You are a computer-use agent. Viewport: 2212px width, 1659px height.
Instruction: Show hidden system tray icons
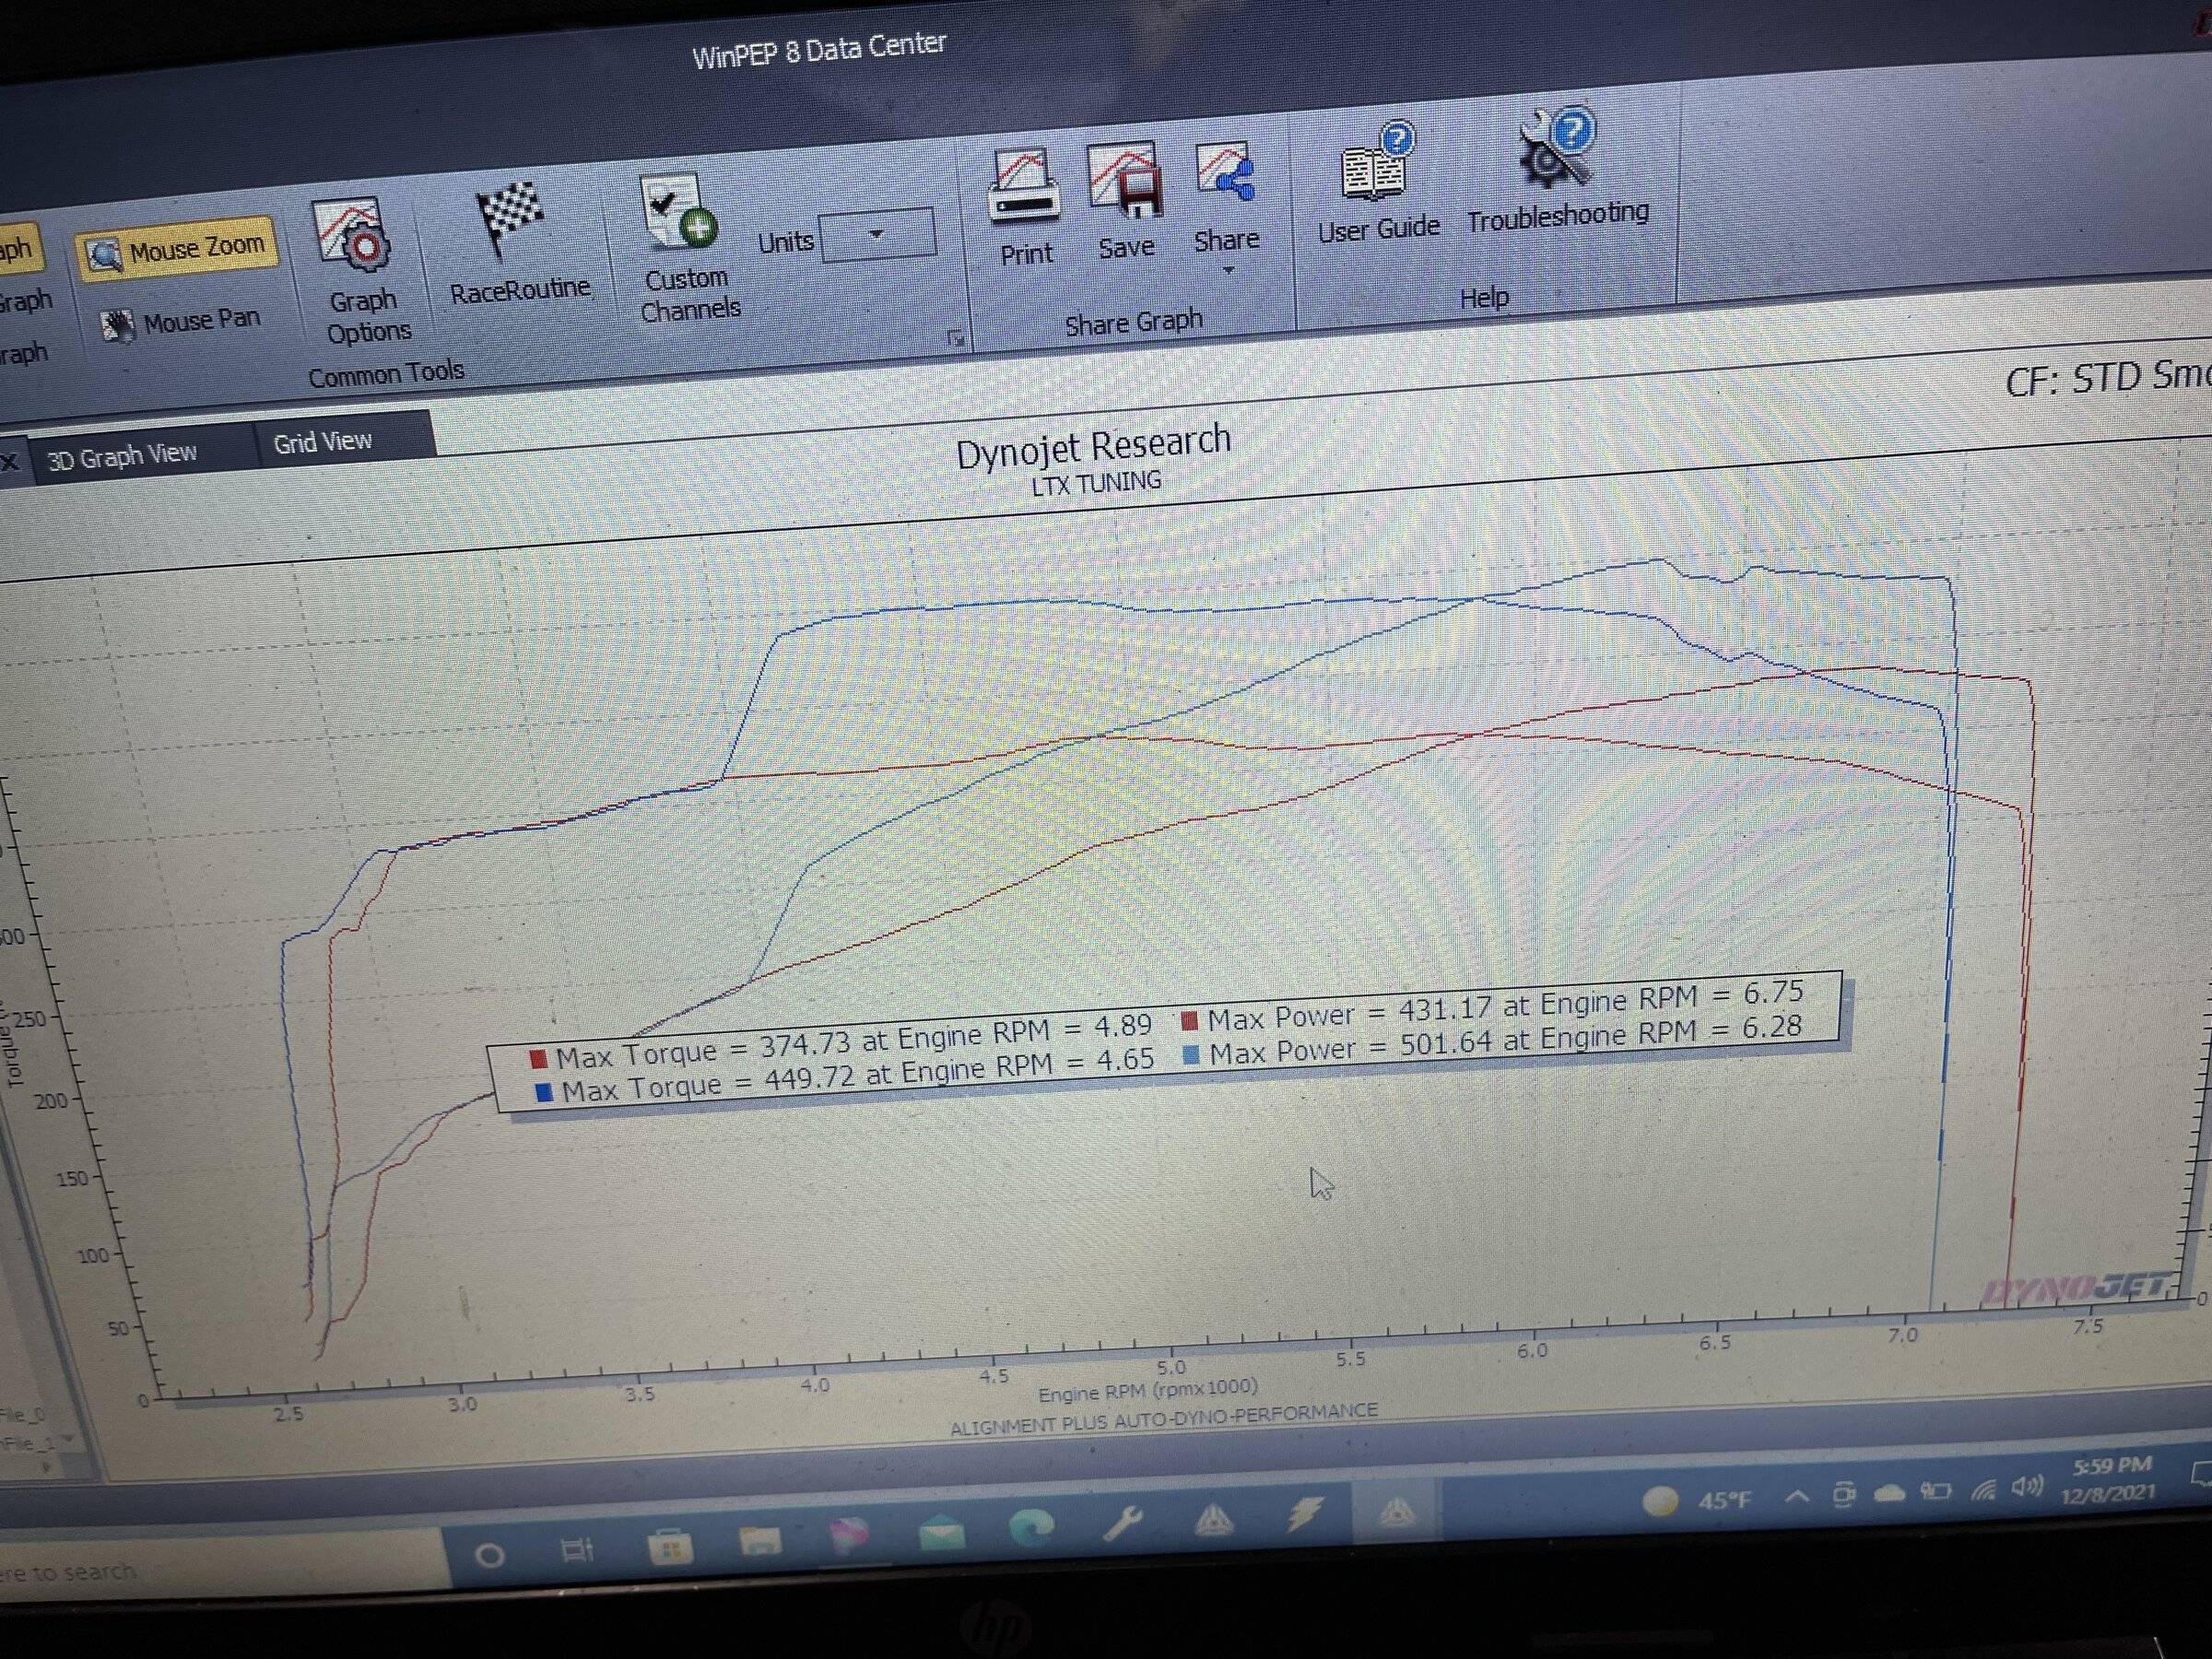(x=1797, y=1497)
